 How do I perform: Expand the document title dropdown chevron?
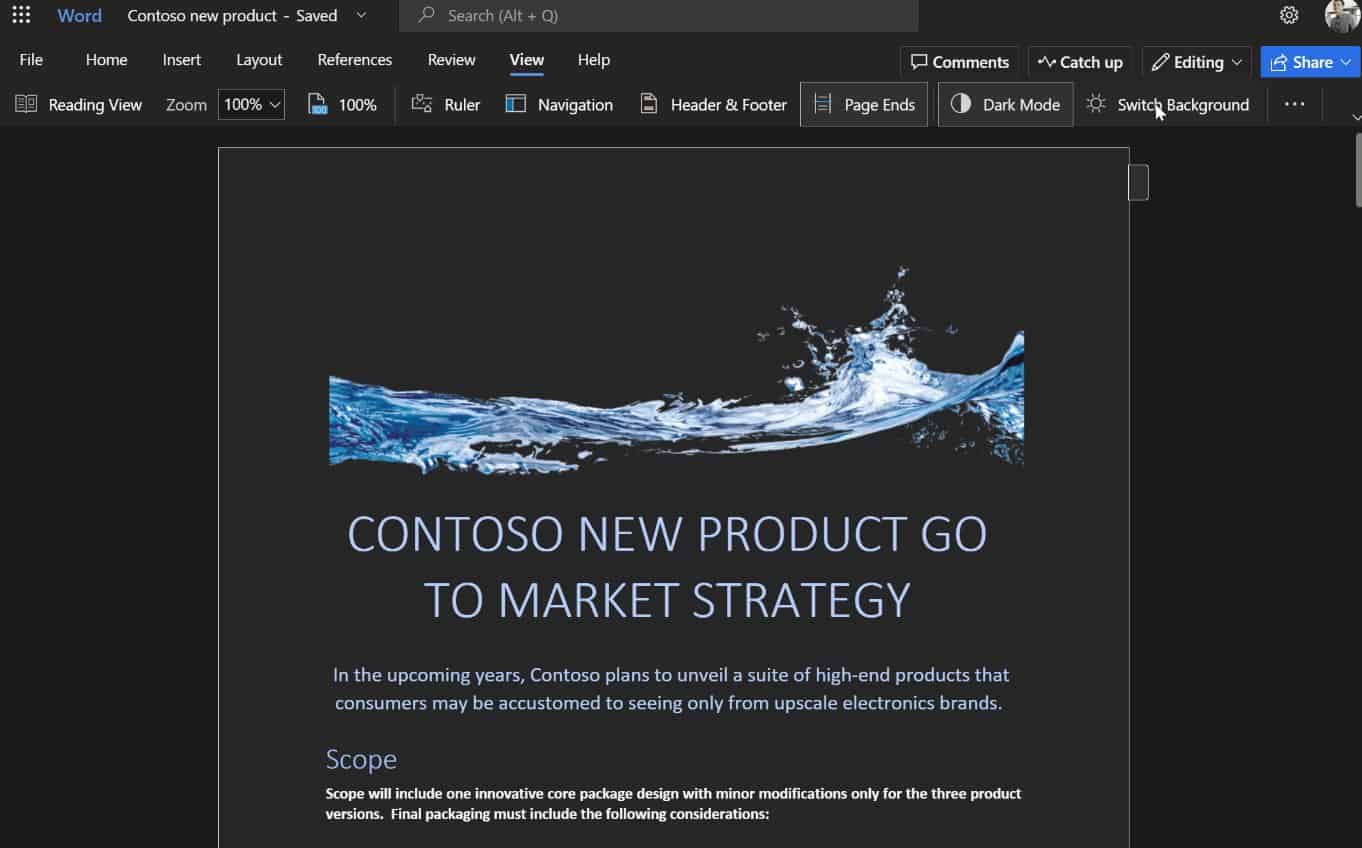tap(361, 15)
